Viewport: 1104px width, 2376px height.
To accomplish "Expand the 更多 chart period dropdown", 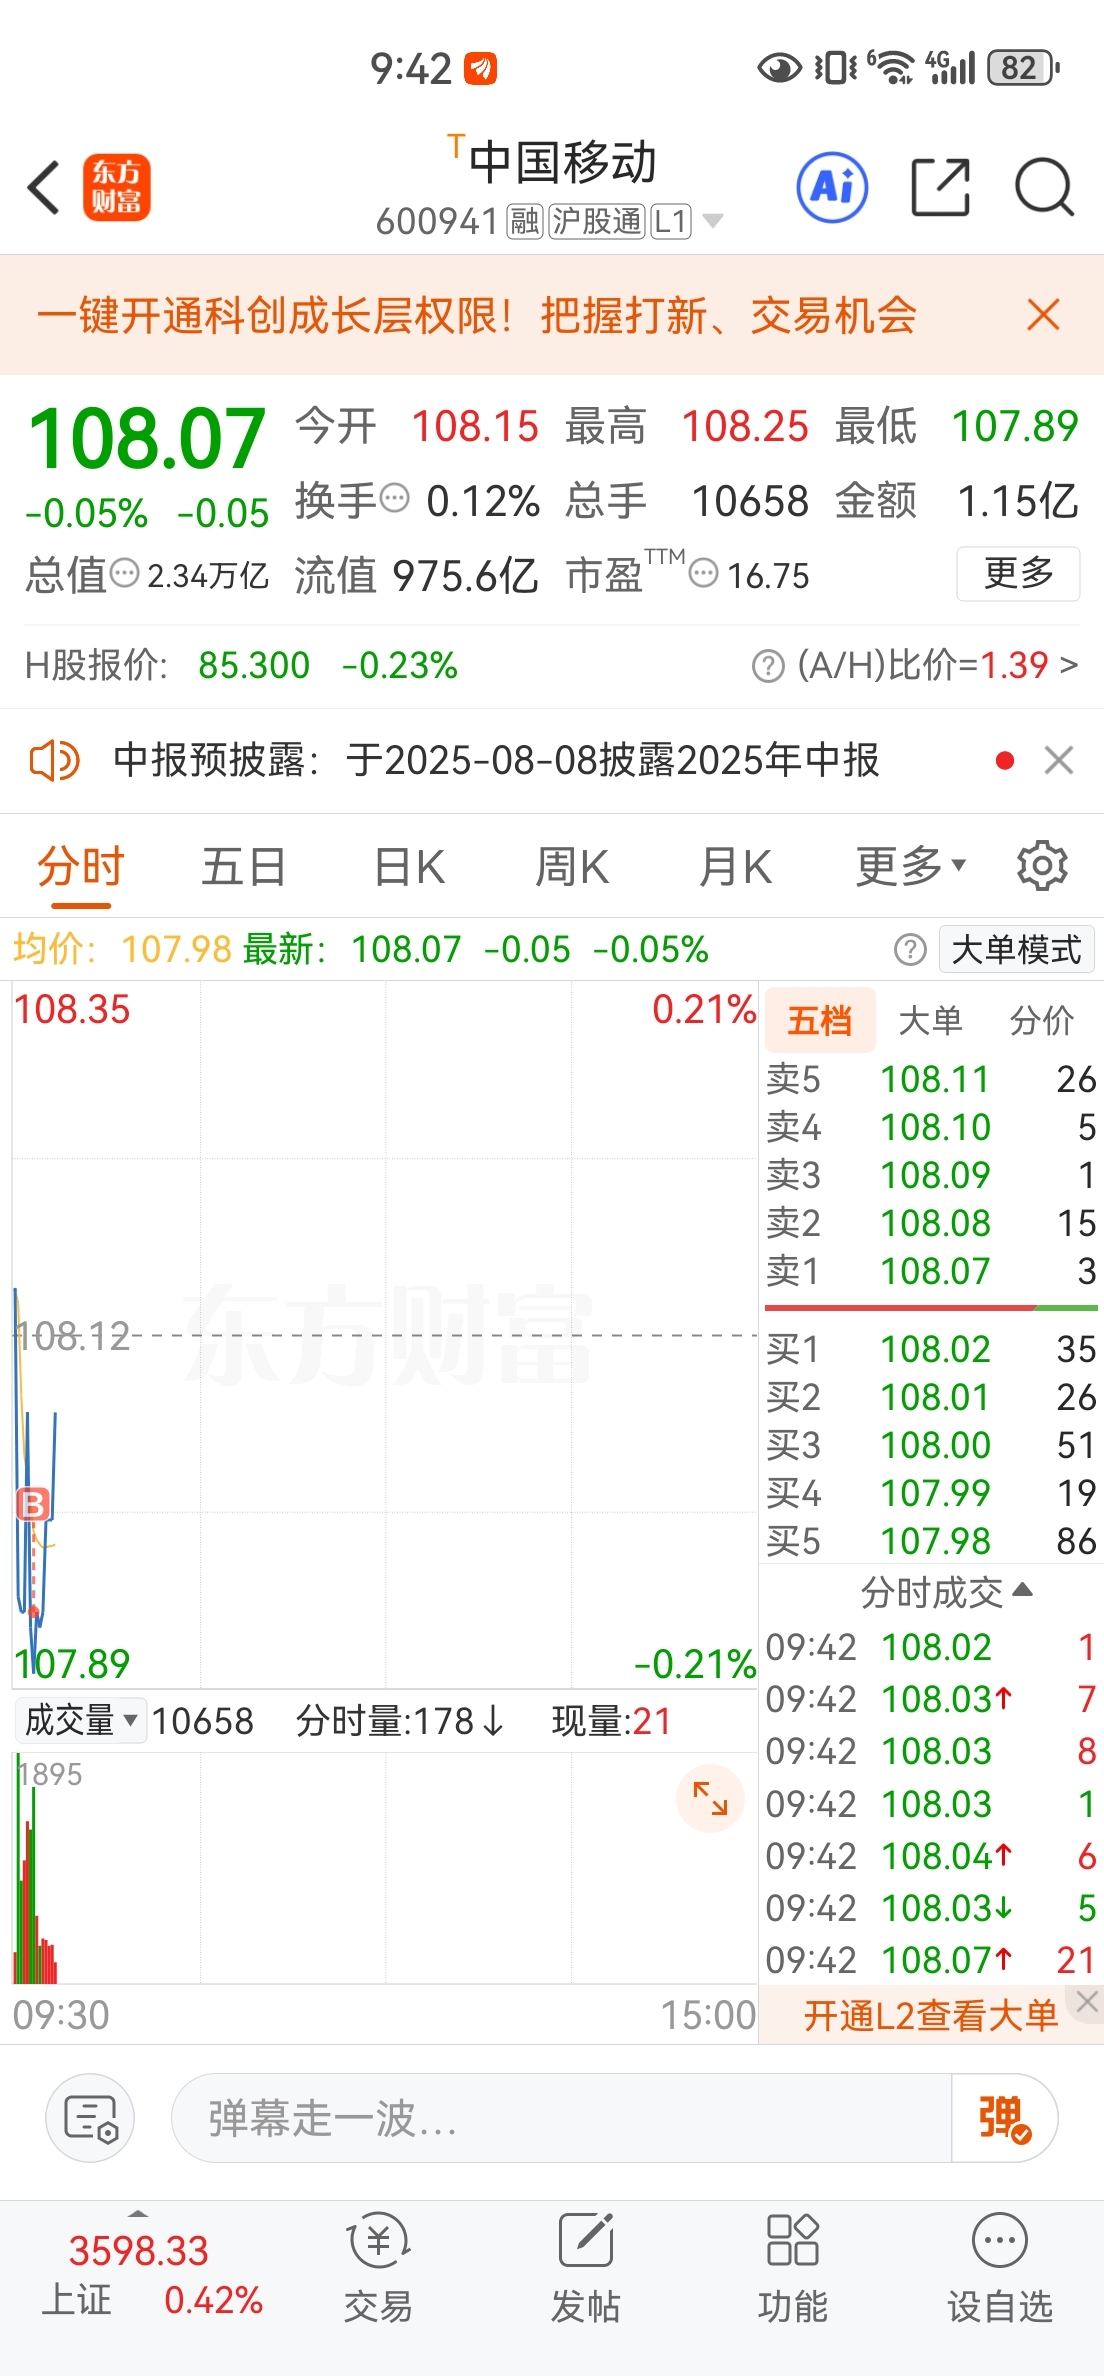I will 911,866.
